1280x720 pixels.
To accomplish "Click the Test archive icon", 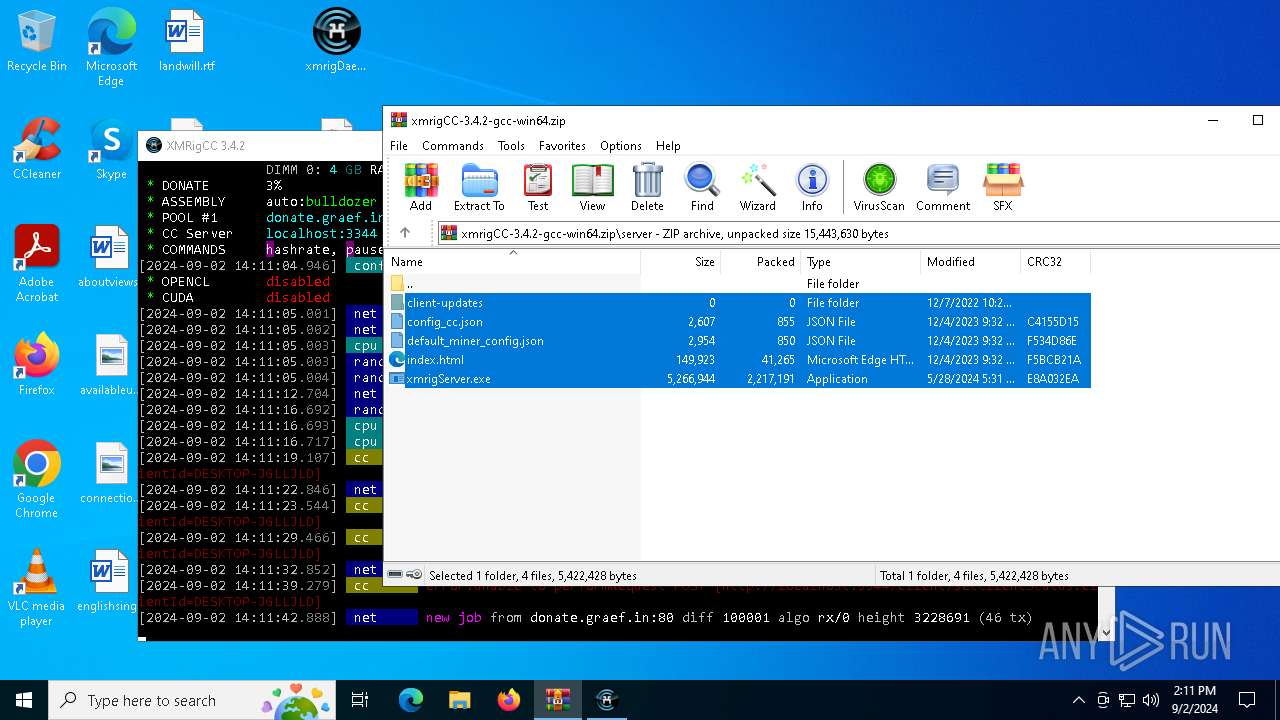I will 538,187.
